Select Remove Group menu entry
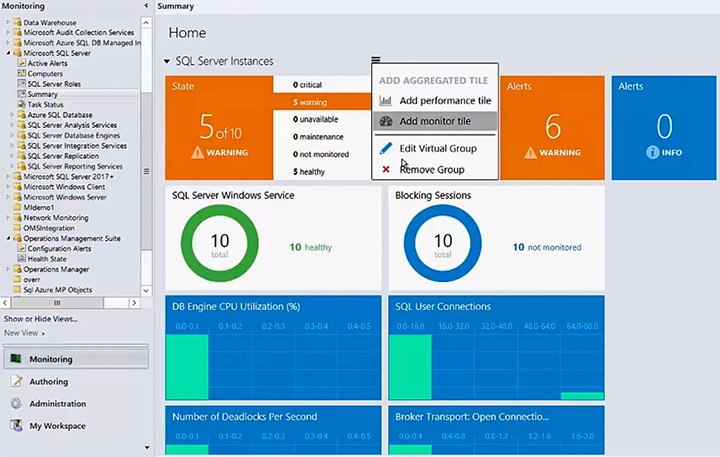The height and width of the screenshot is (457, 720). 435,169
